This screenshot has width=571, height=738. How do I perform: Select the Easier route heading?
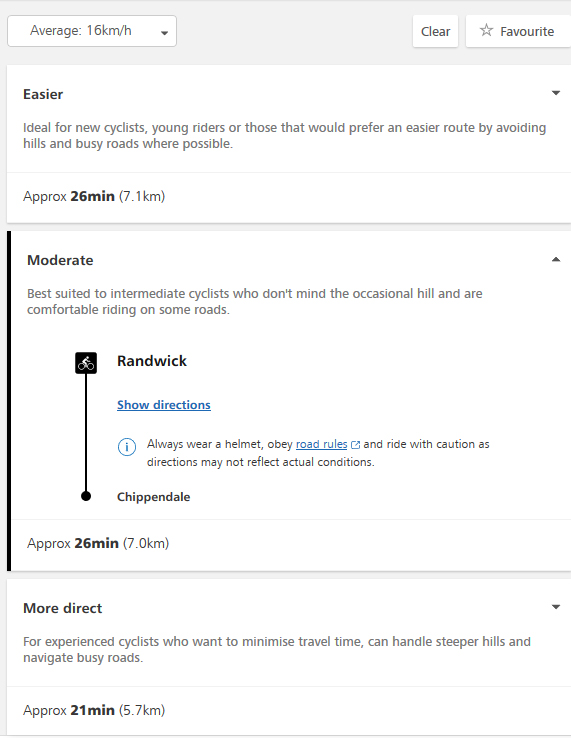(x=43, y=94)
